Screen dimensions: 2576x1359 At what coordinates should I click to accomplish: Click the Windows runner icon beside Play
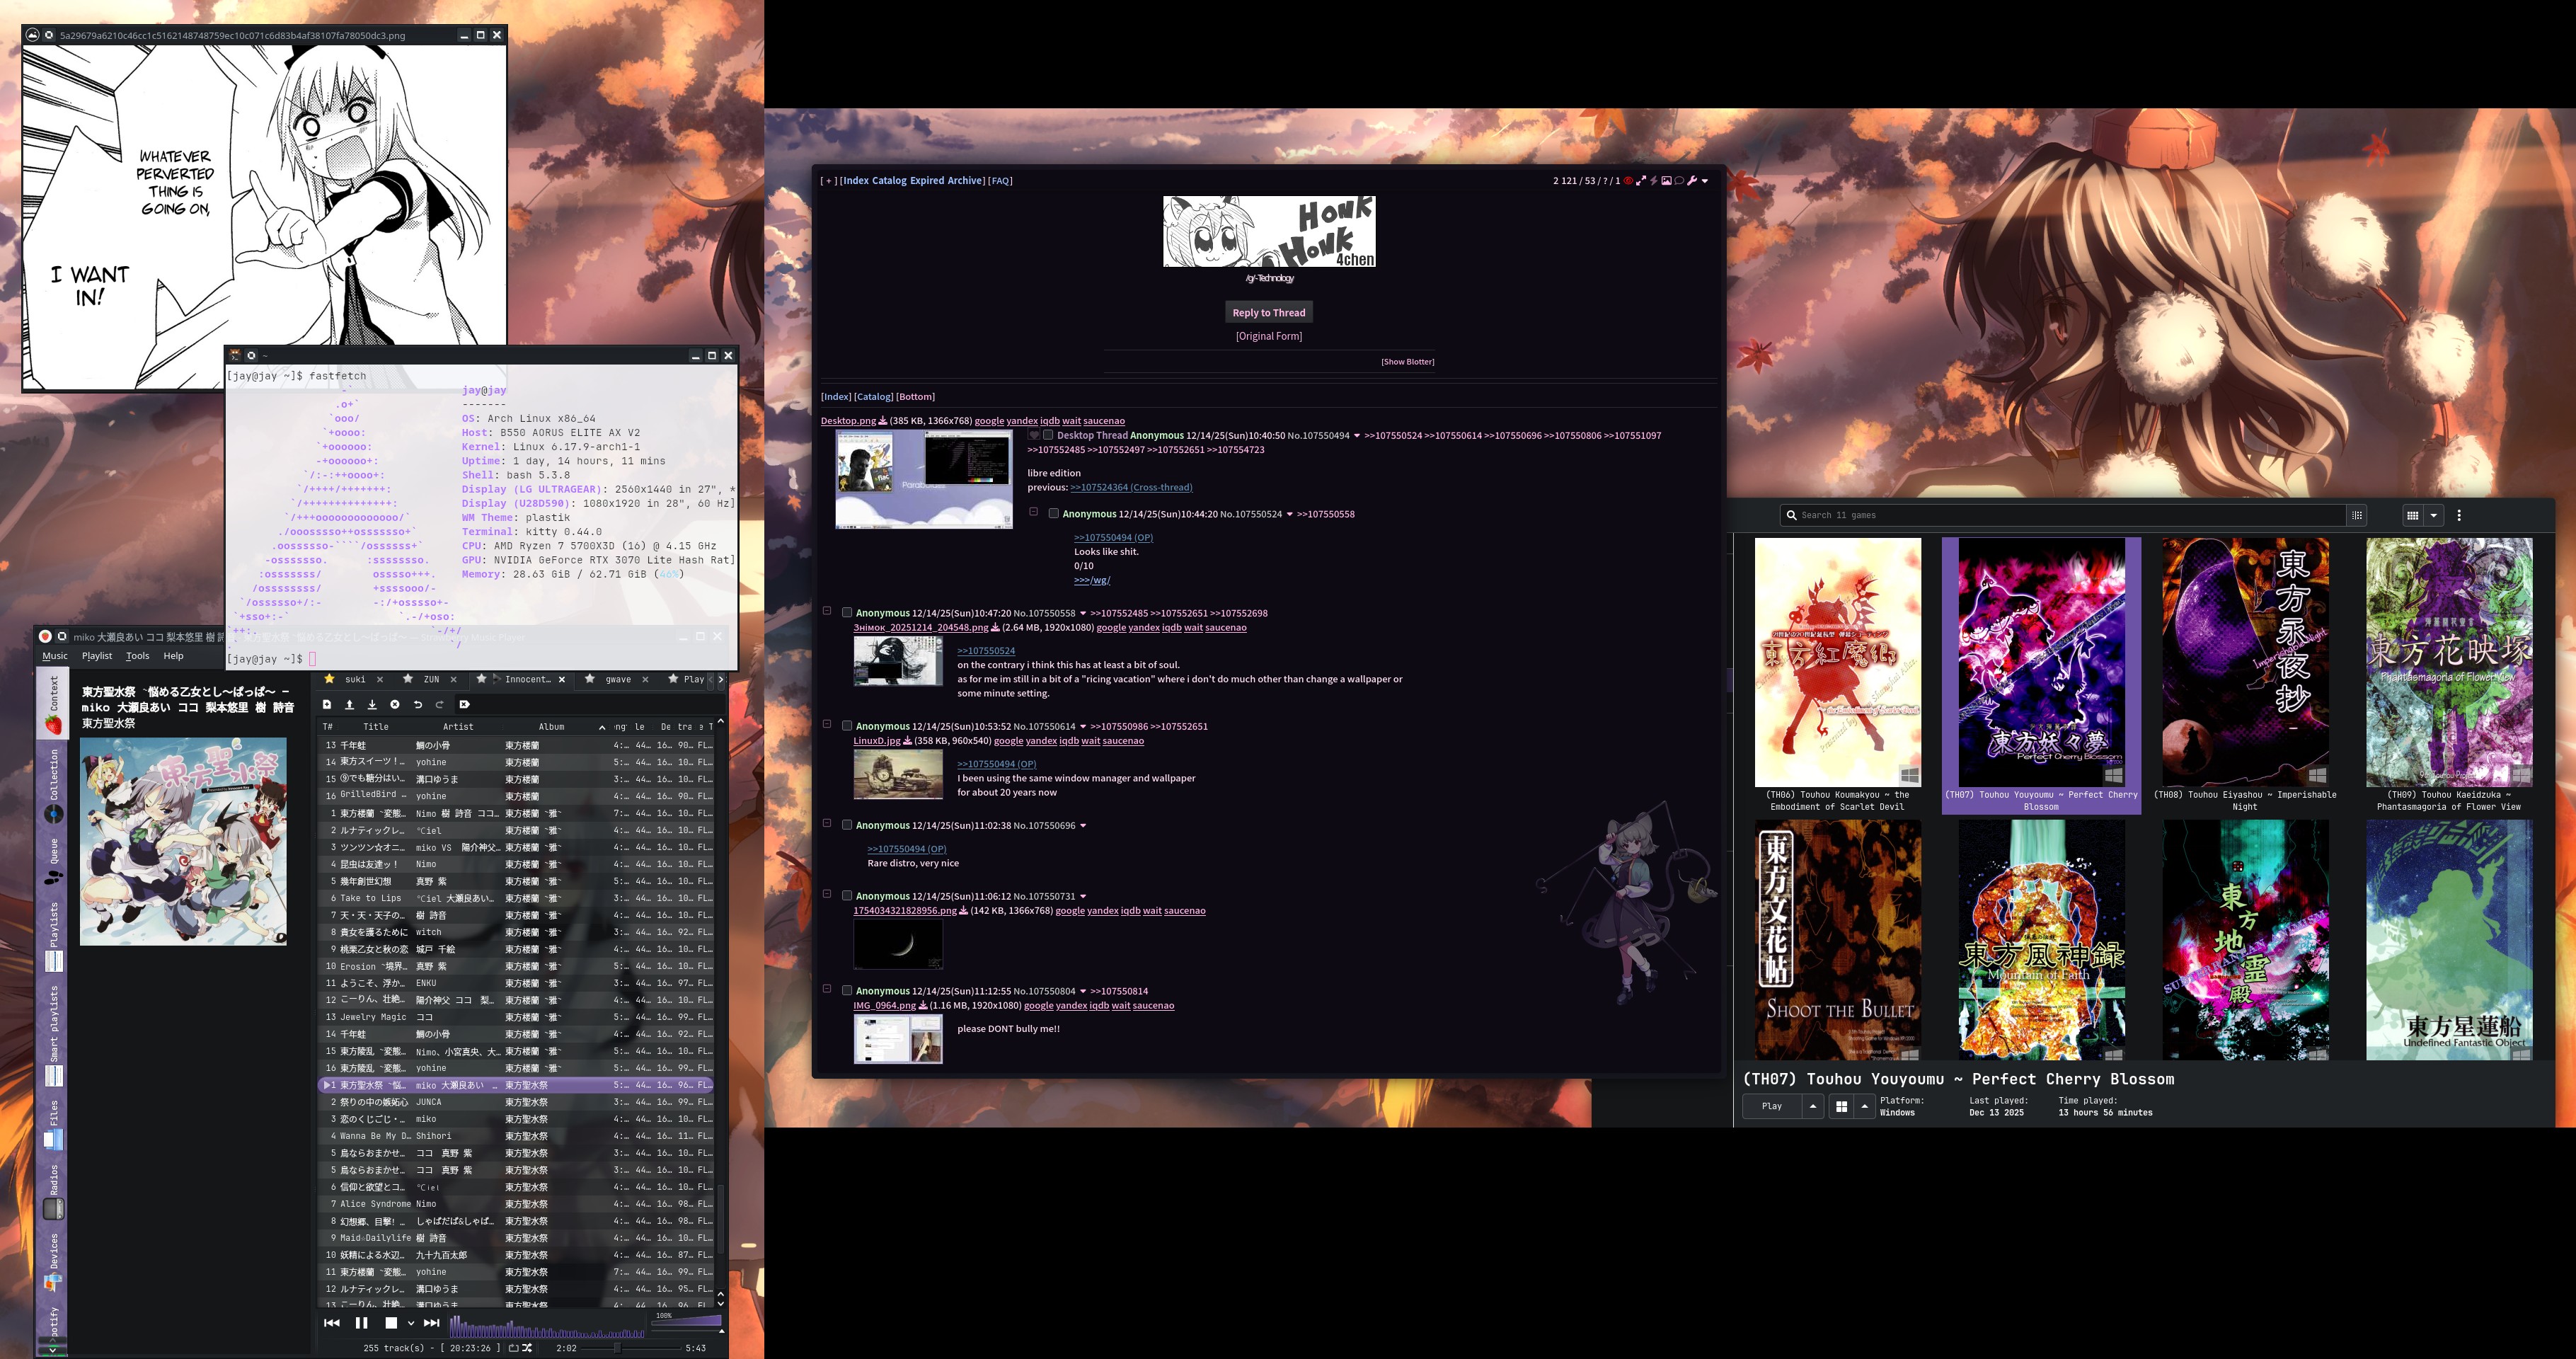click(1841, 1106)
